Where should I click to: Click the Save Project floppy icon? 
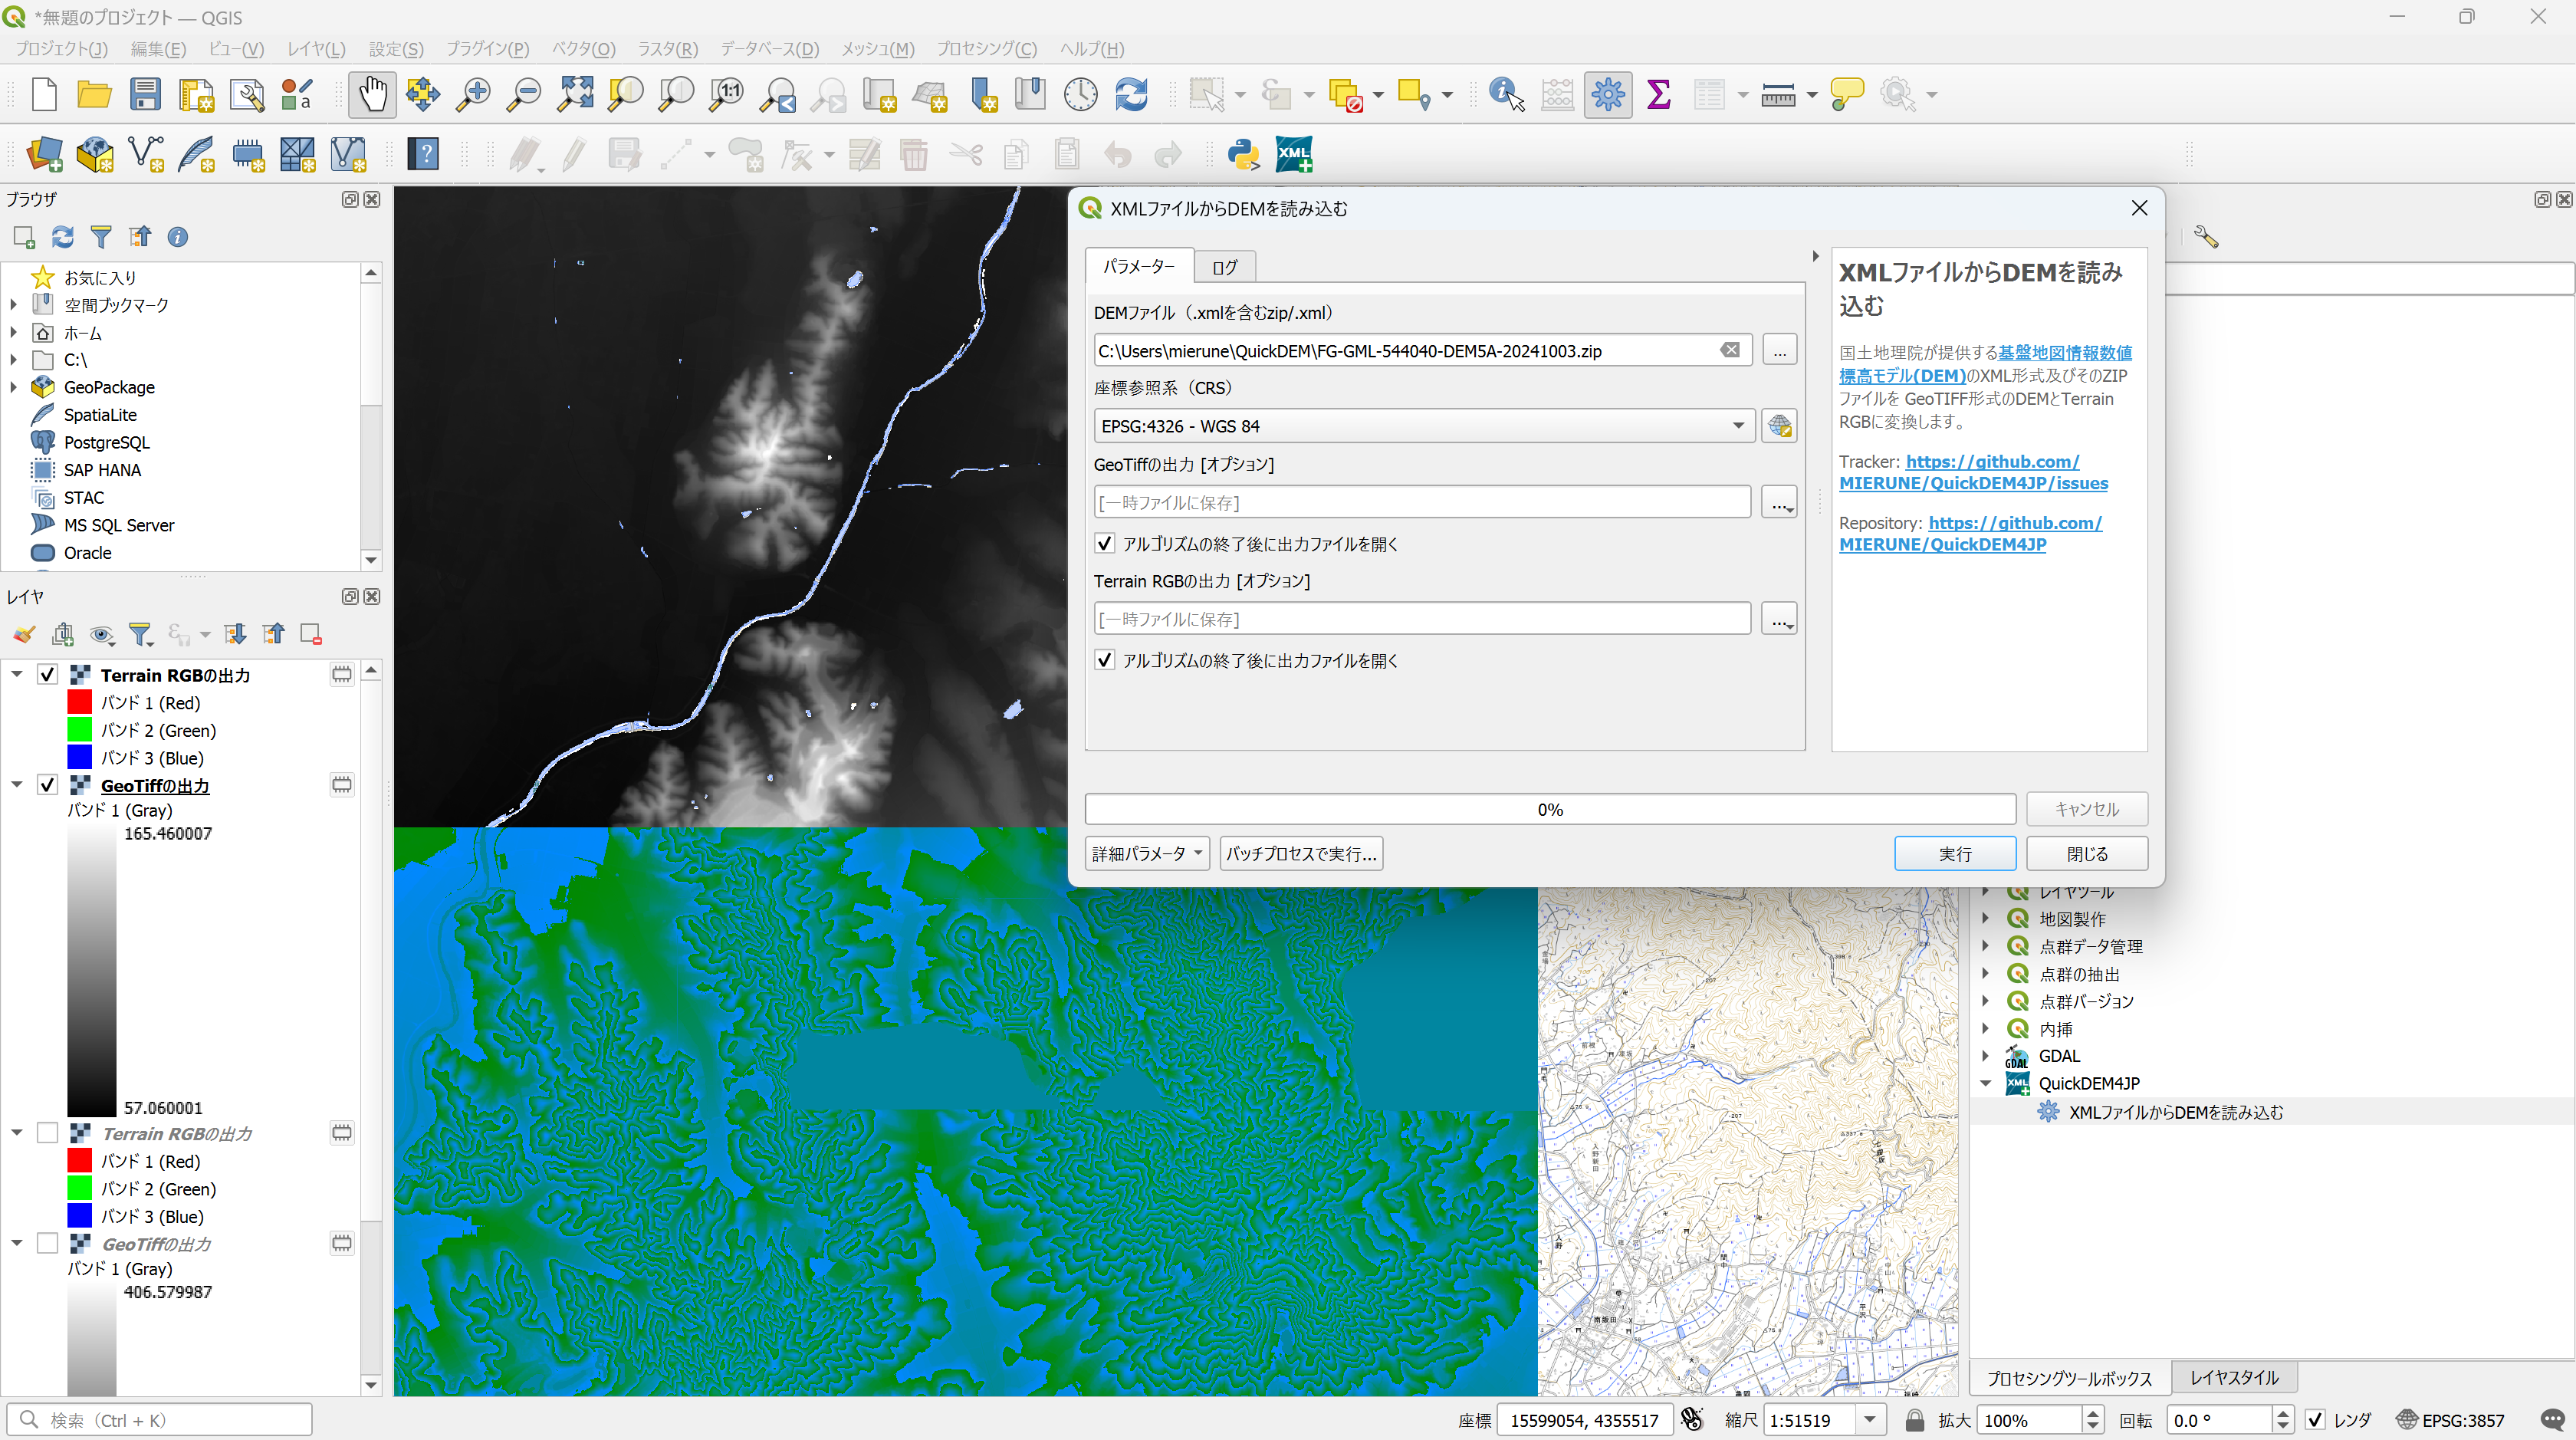145,95
